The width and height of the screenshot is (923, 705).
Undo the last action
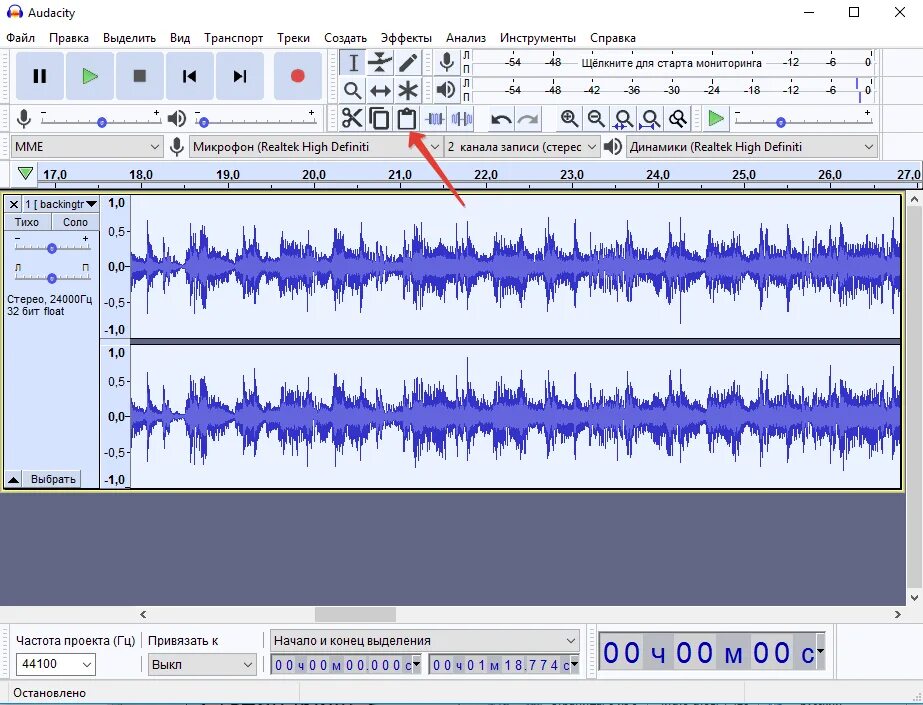[x=501, y=119]
